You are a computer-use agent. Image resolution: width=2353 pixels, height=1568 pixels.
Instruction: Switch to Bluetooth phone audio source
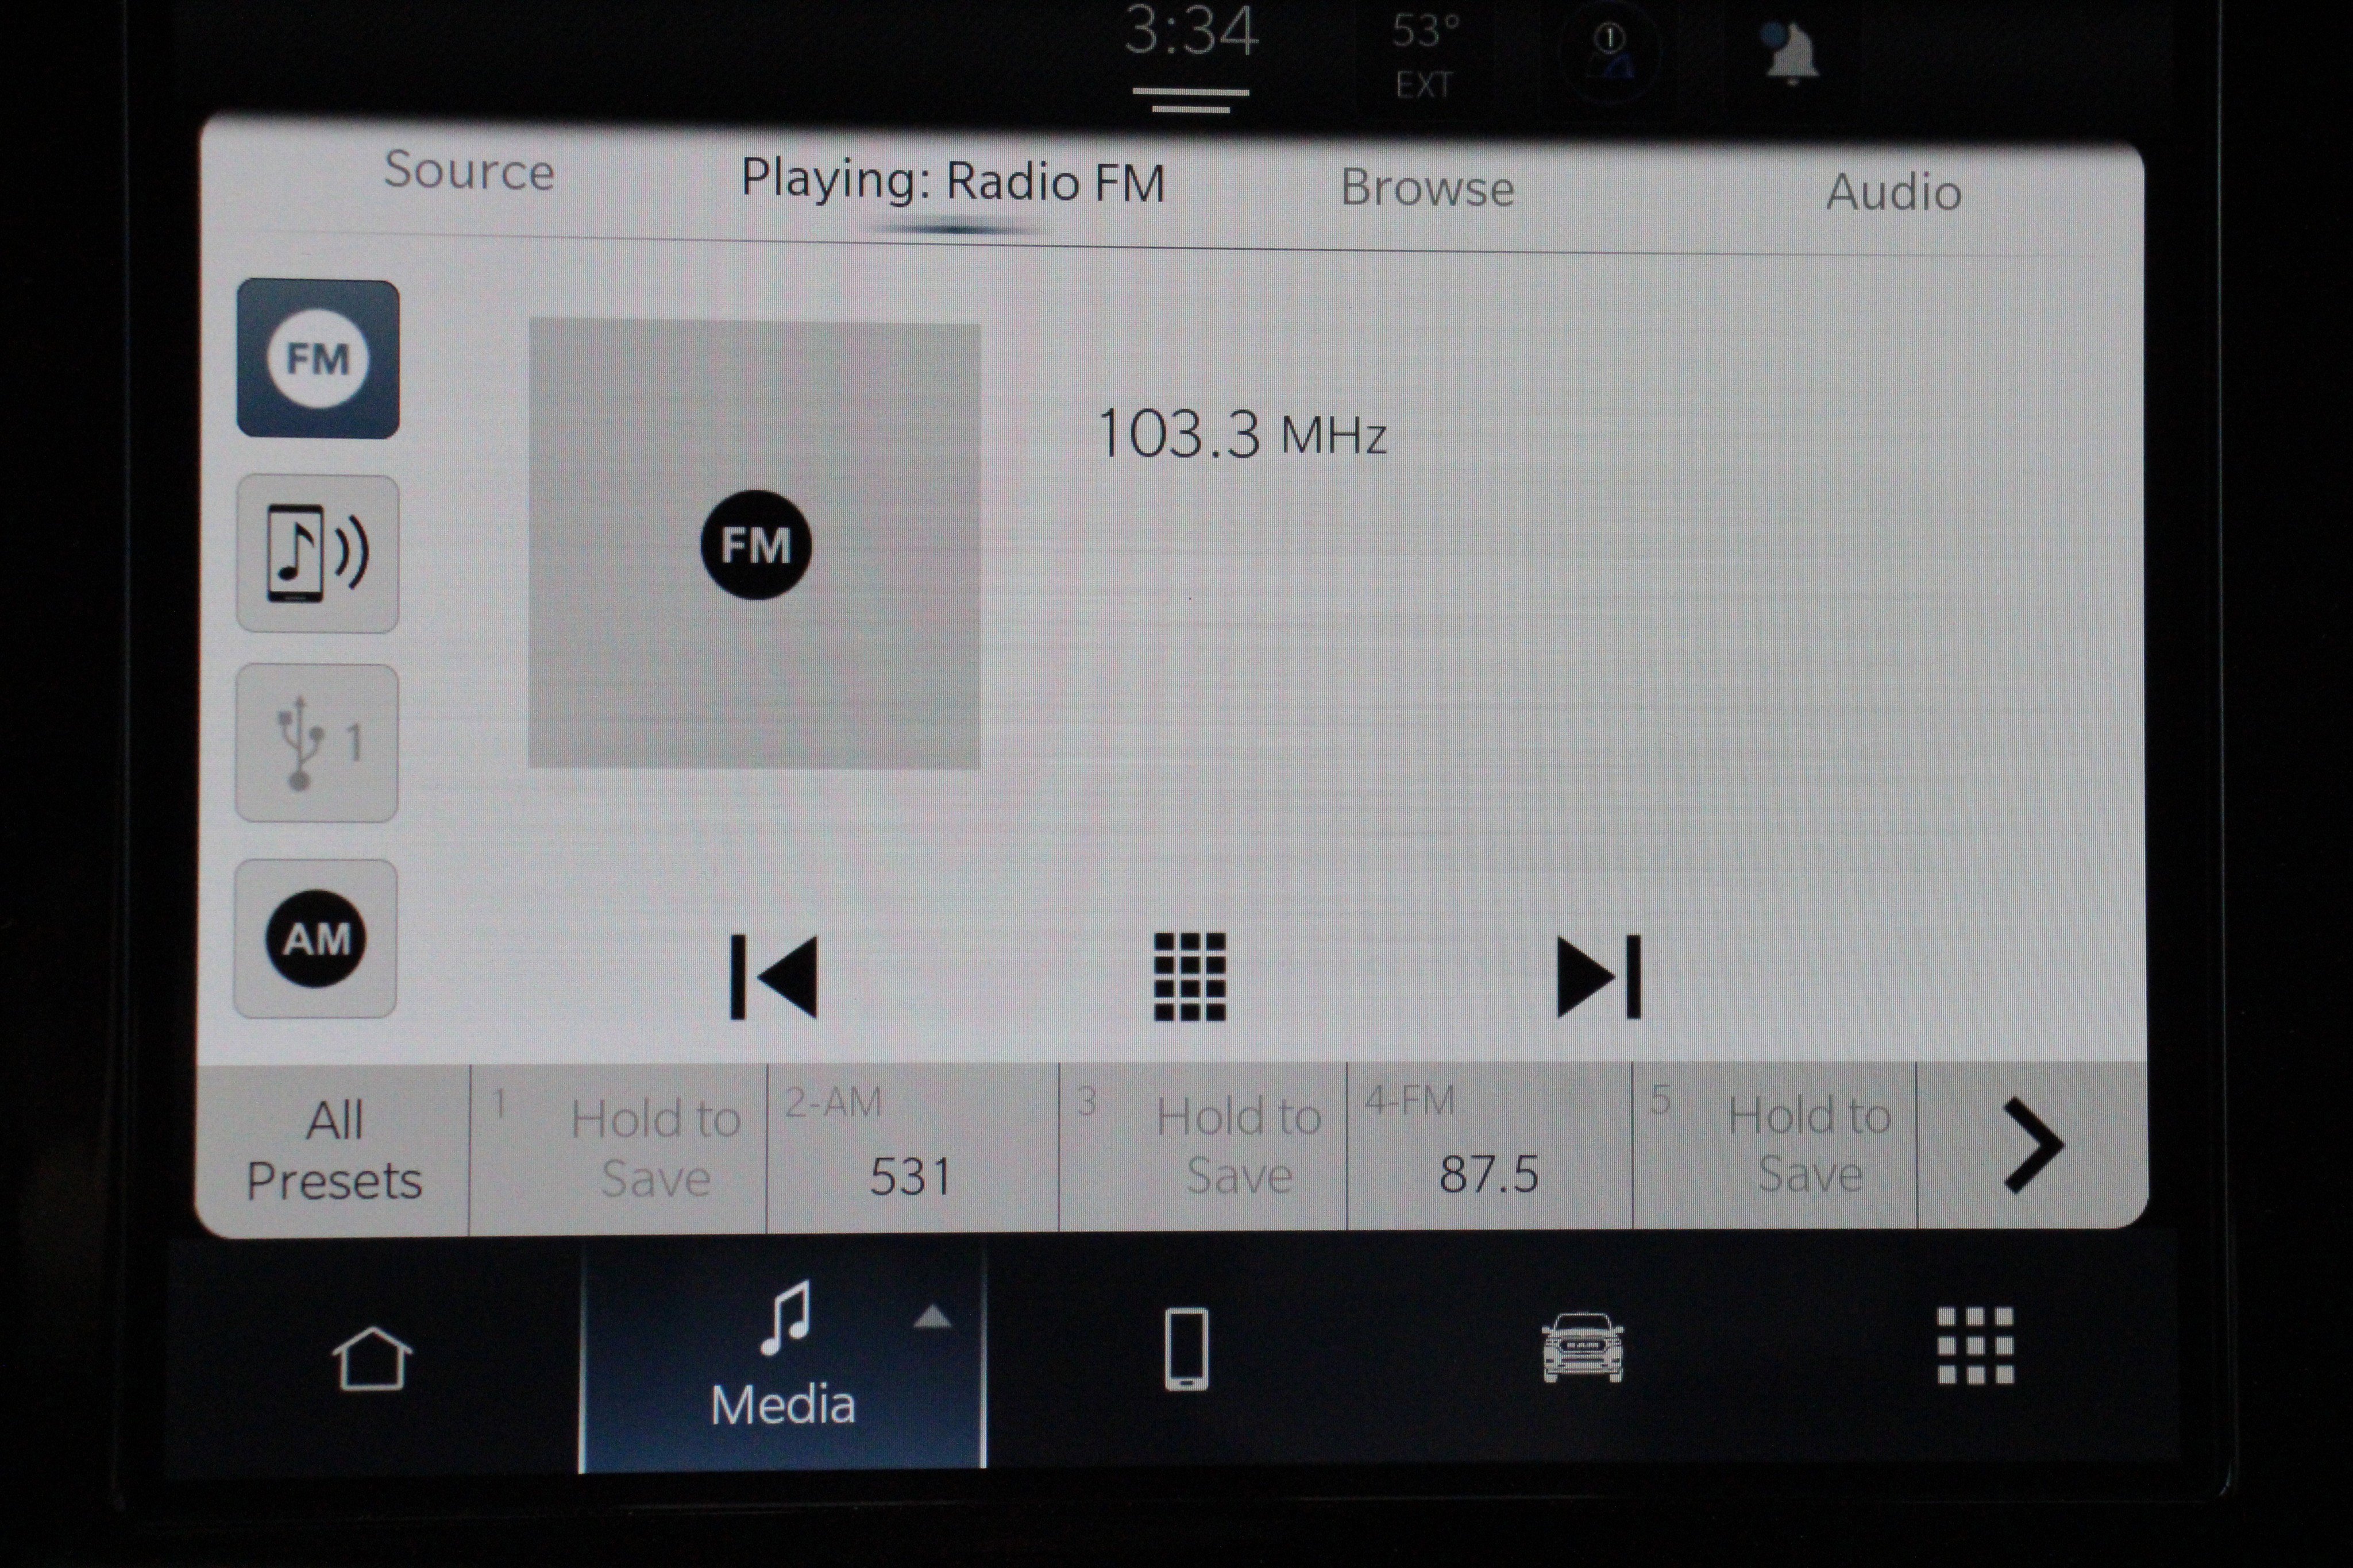click(x=318, y=554)
